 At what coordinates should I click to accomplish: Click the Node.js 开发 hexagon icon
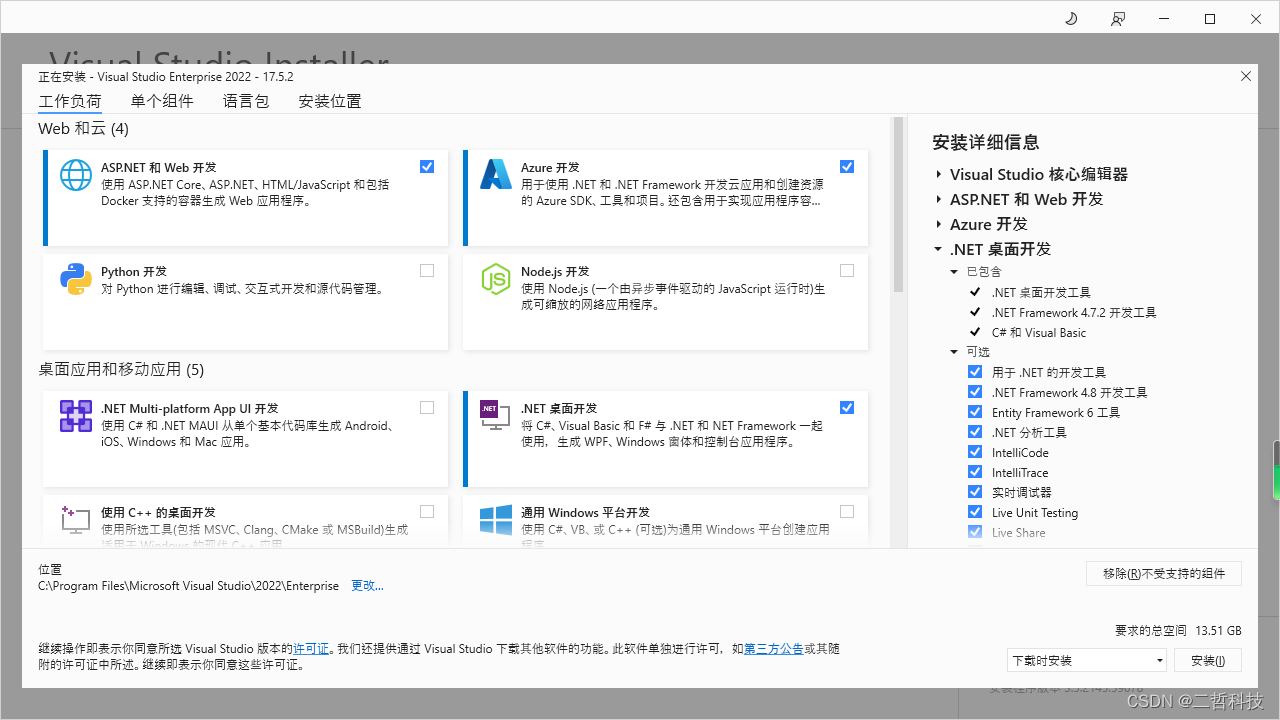[x=496, y=279]
